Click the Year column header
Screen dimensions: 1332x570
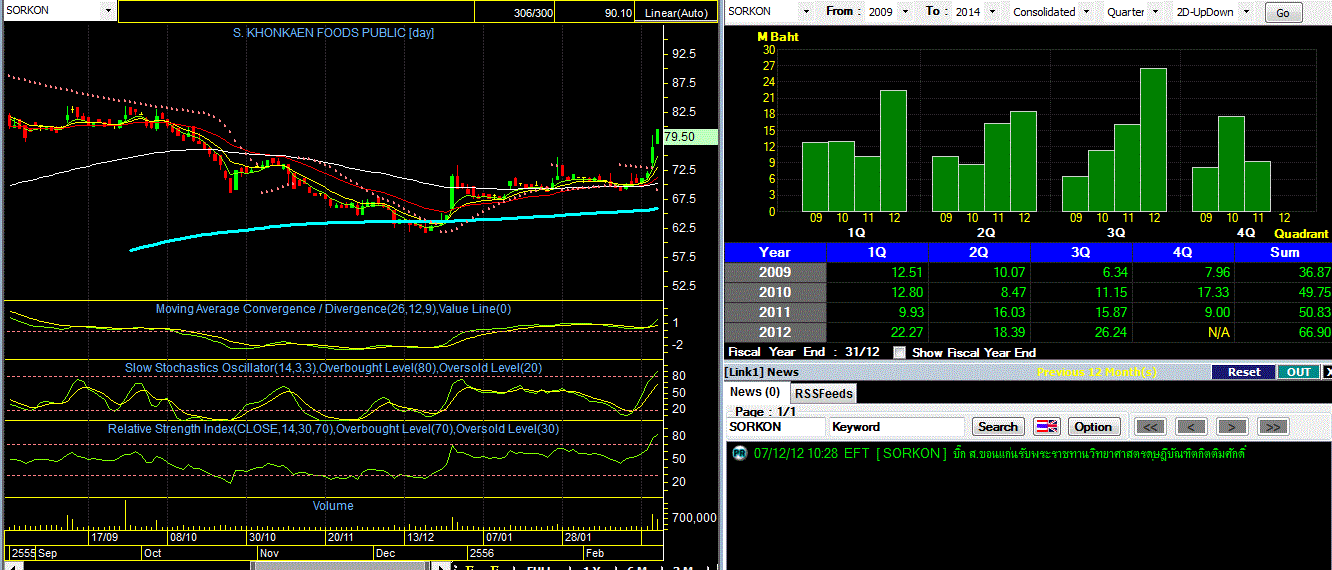tap(775, 252)
